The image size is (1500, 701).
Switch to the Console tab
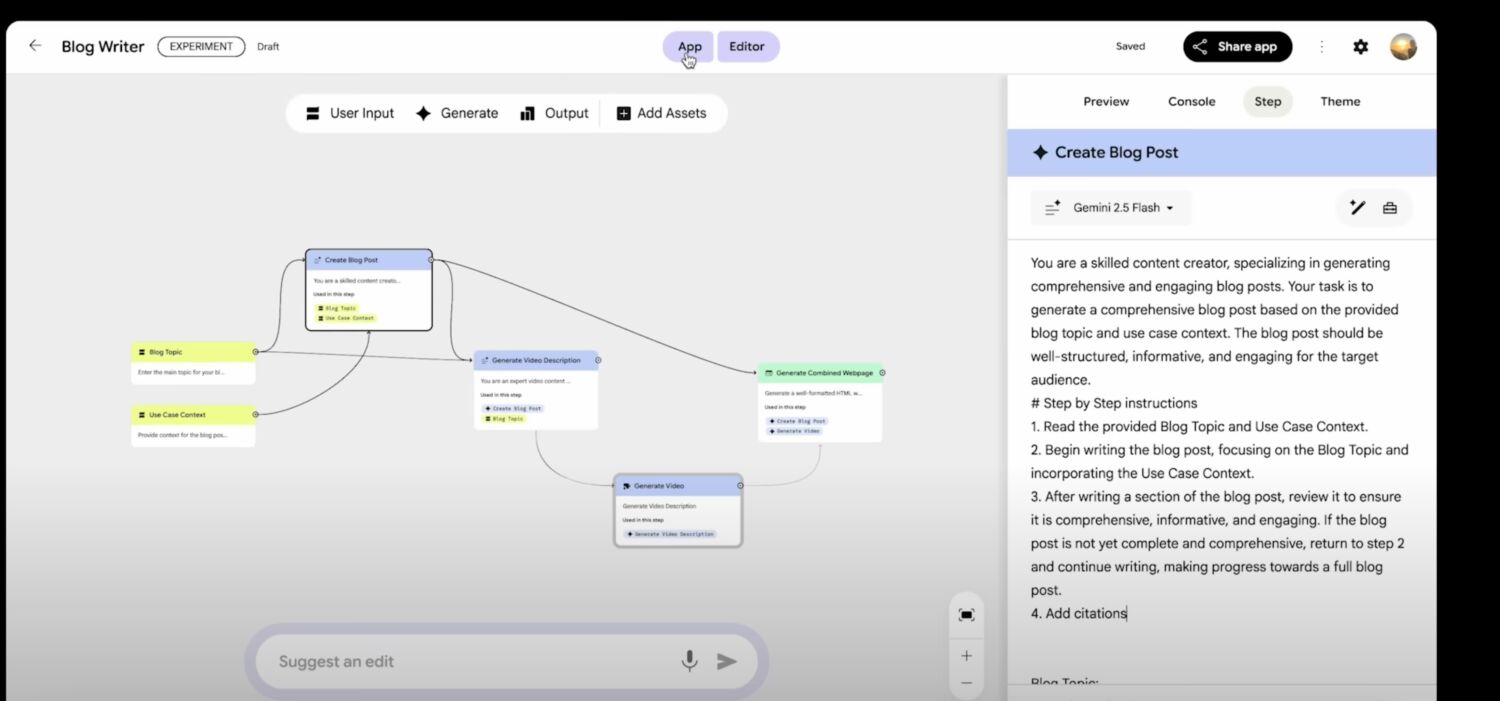coord(1191,101)
